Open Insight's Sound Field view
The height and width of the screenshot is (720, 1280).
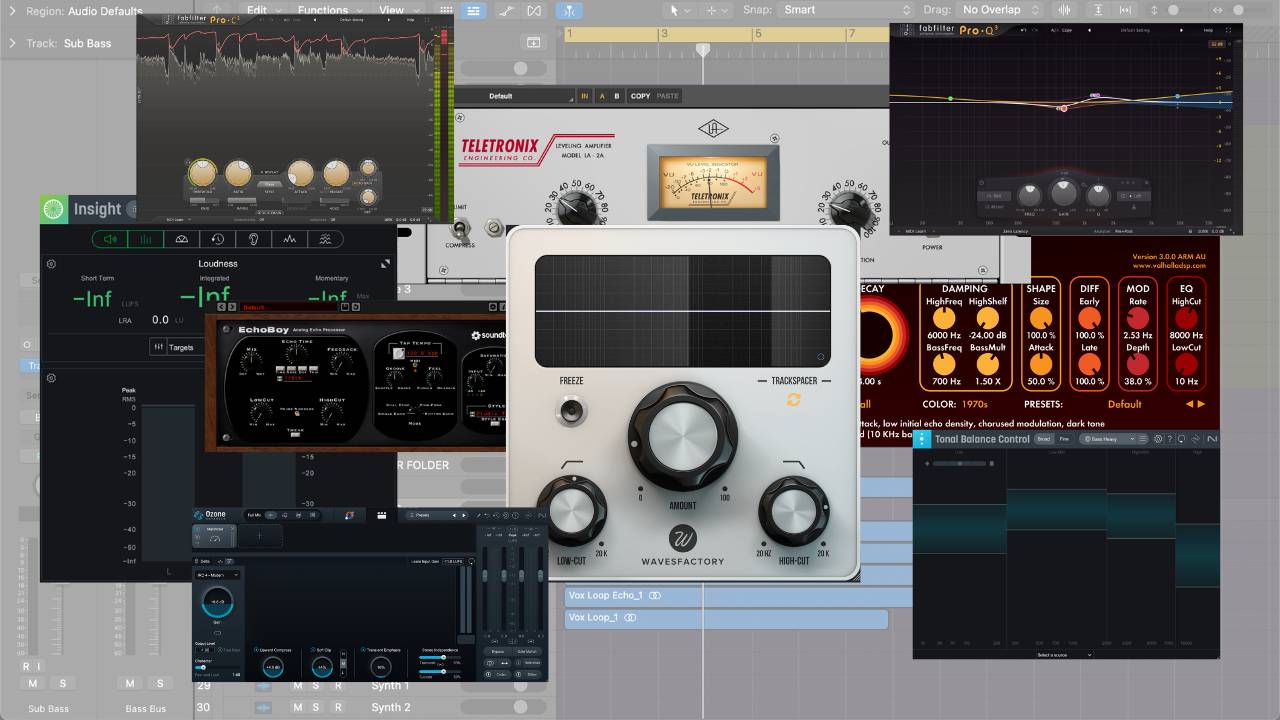pos(181,238)
